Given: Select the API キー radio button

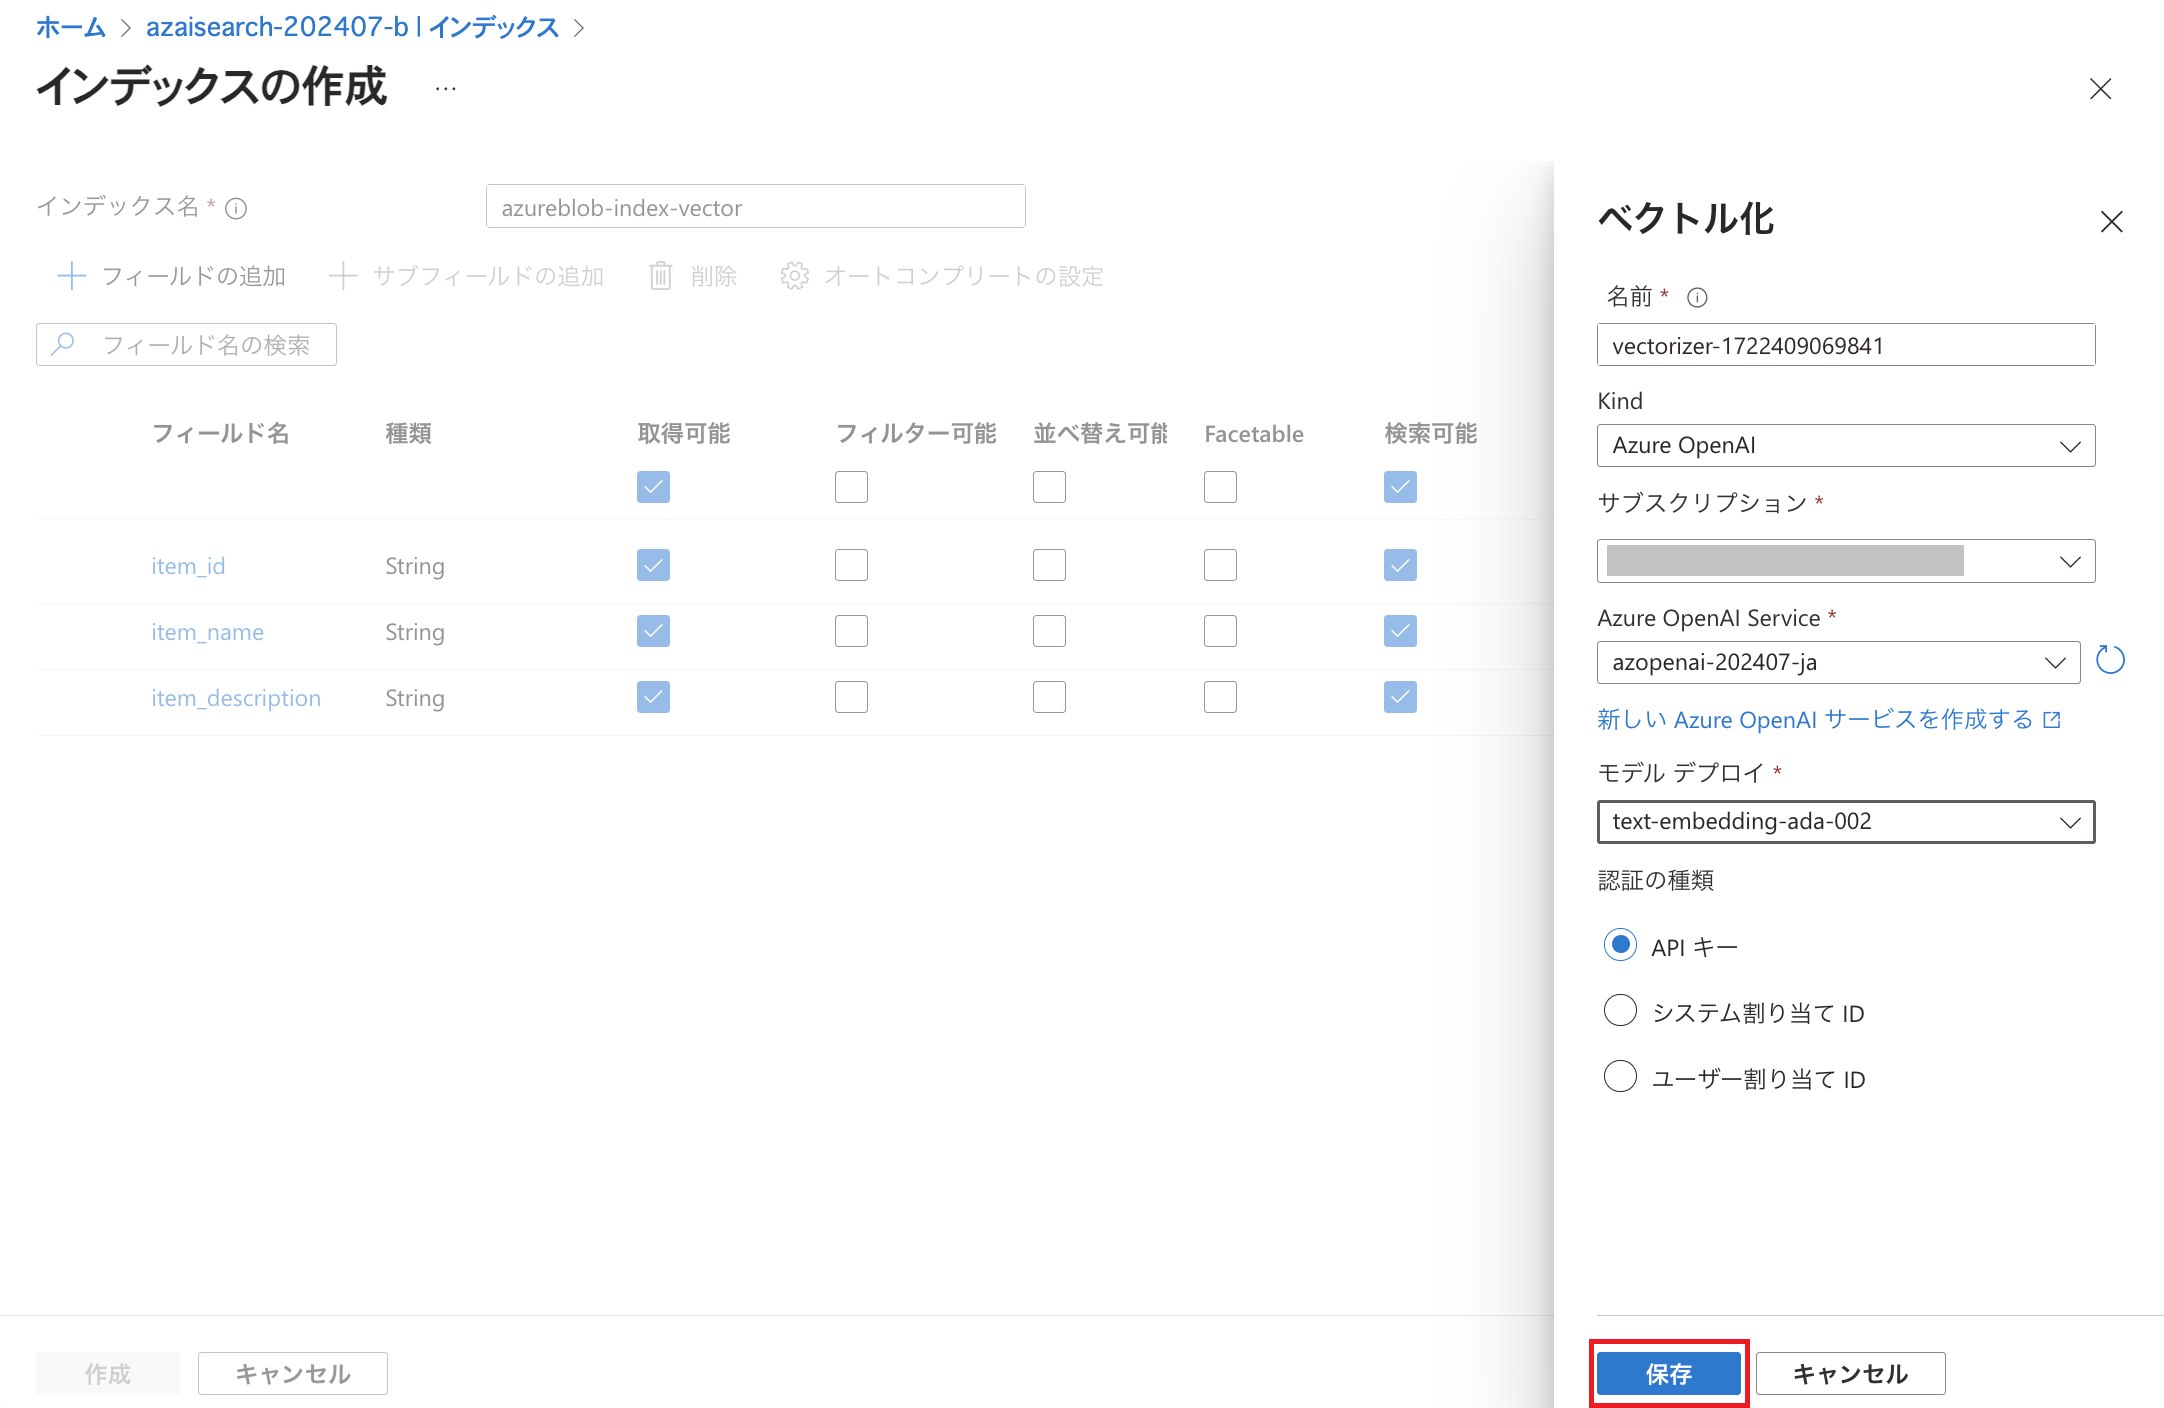Looking at the screenshot, I should click(x=1620, y=945).
